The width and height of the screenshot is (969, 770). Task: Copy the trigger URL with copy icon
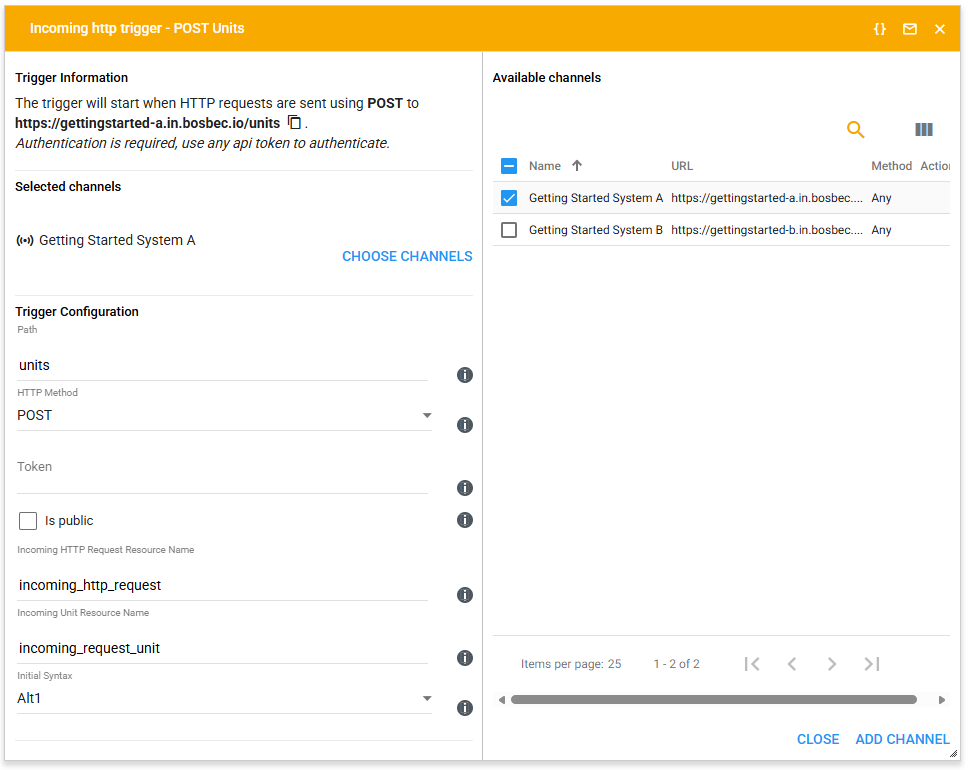[294, 122]
